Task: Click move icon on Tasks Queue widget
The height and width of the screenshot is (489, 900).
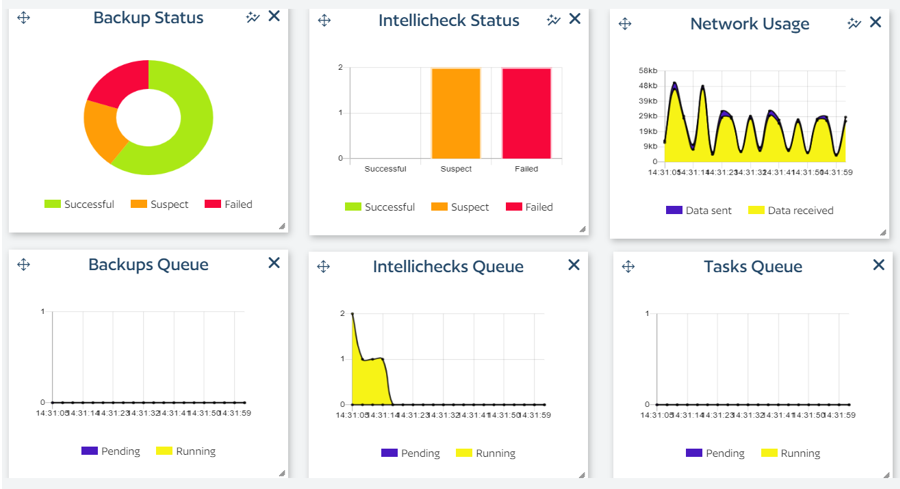Action: pos(628,266)
